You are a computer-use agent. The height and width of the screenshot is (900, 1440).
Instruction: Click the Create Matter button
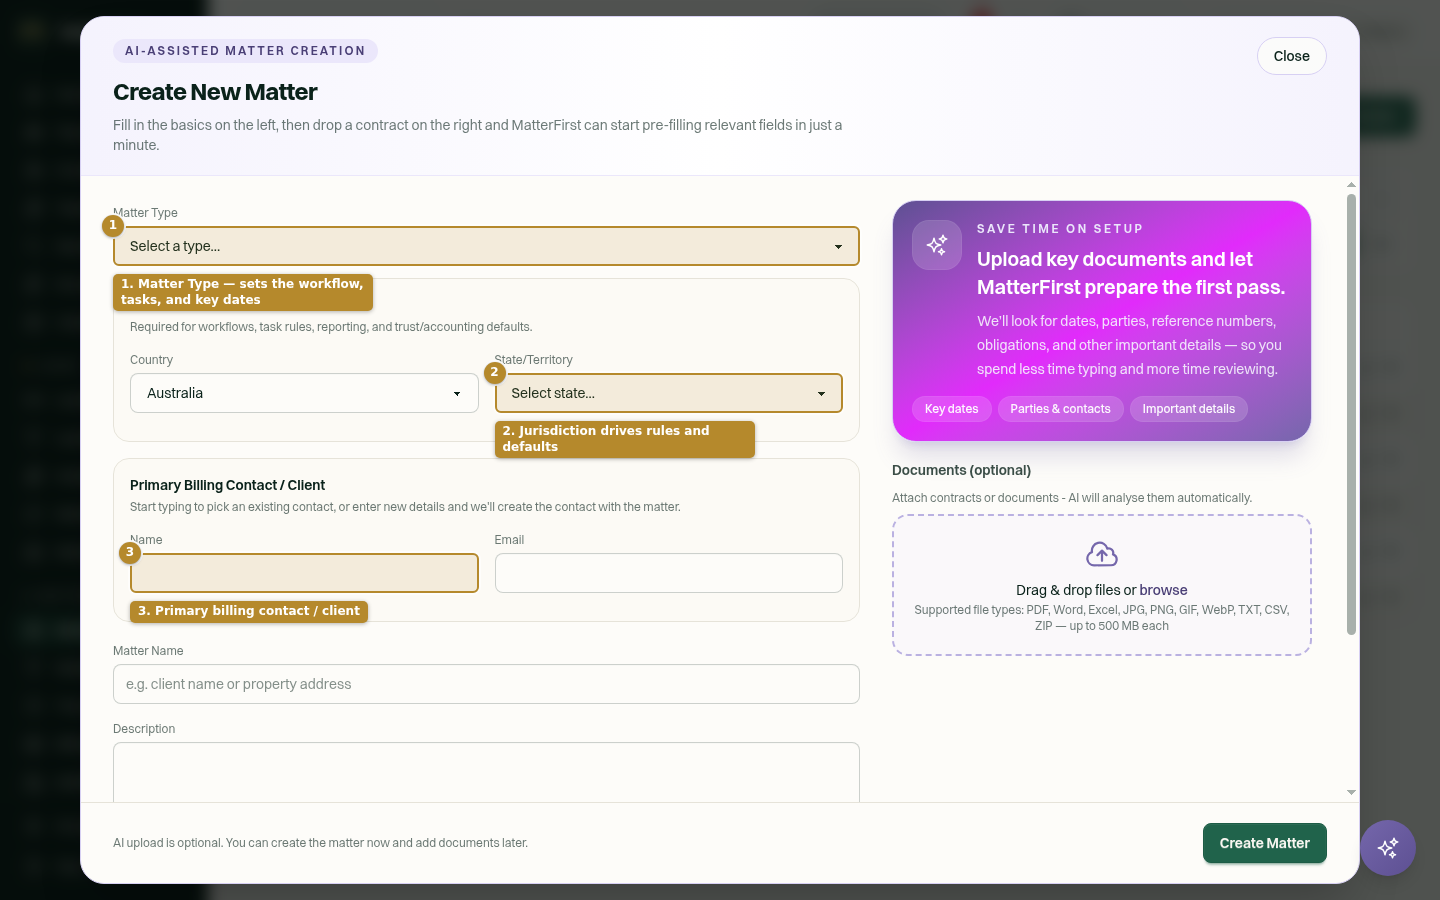(x=1264, y=843)
